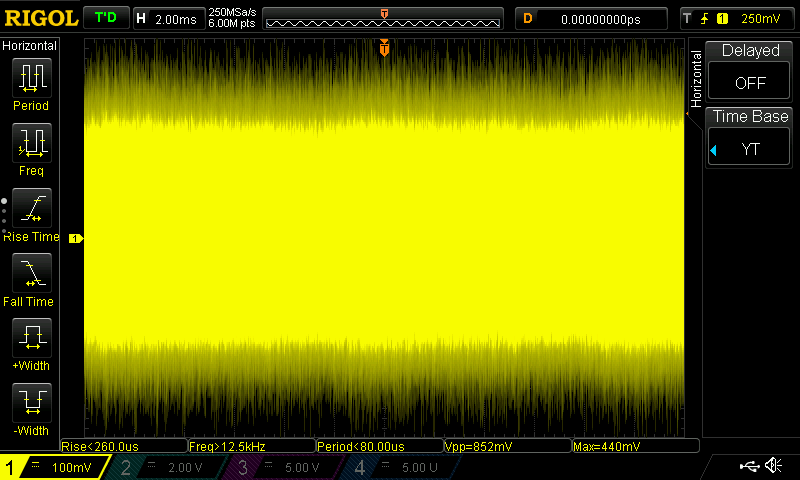800x480 pixels.
Task: Click the orange D delay indicator letter
Action: pyautogui.click(x=528, y=19)
